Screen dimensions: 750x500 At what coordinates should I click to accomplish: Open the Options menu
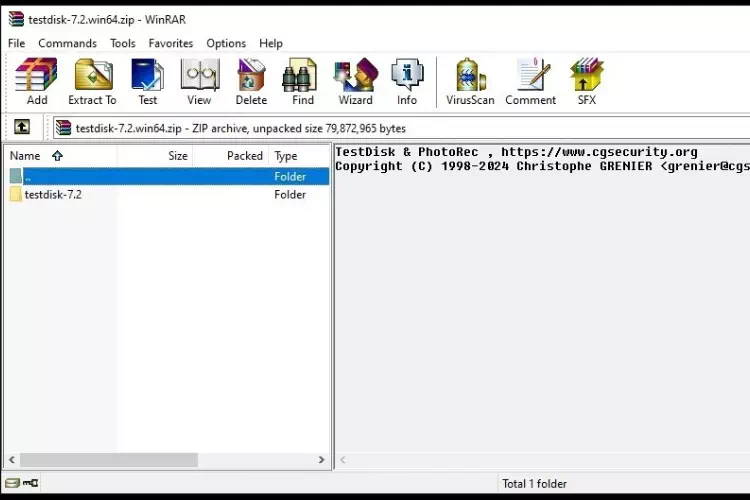pyautogui.click(x=226, y=43)
